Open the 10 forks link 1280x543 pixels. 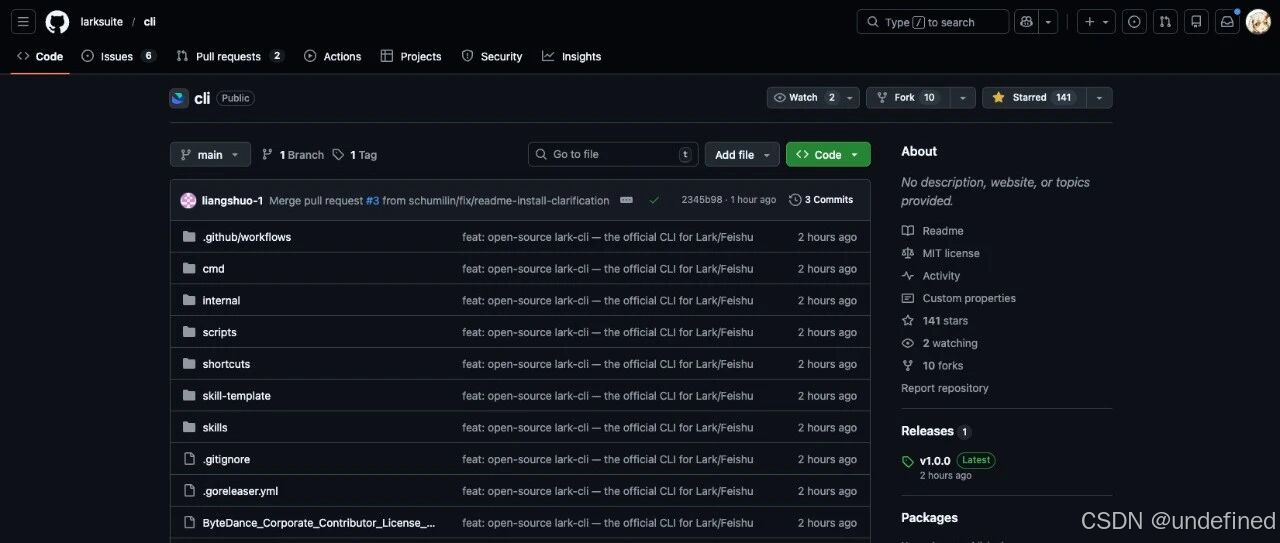click(933, 366)
